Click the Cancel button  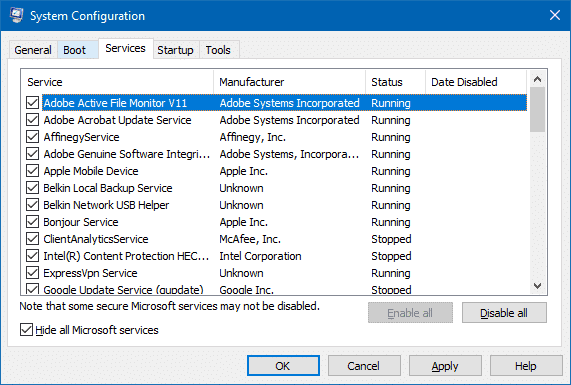pyautogui.click(x=364, y=366)
